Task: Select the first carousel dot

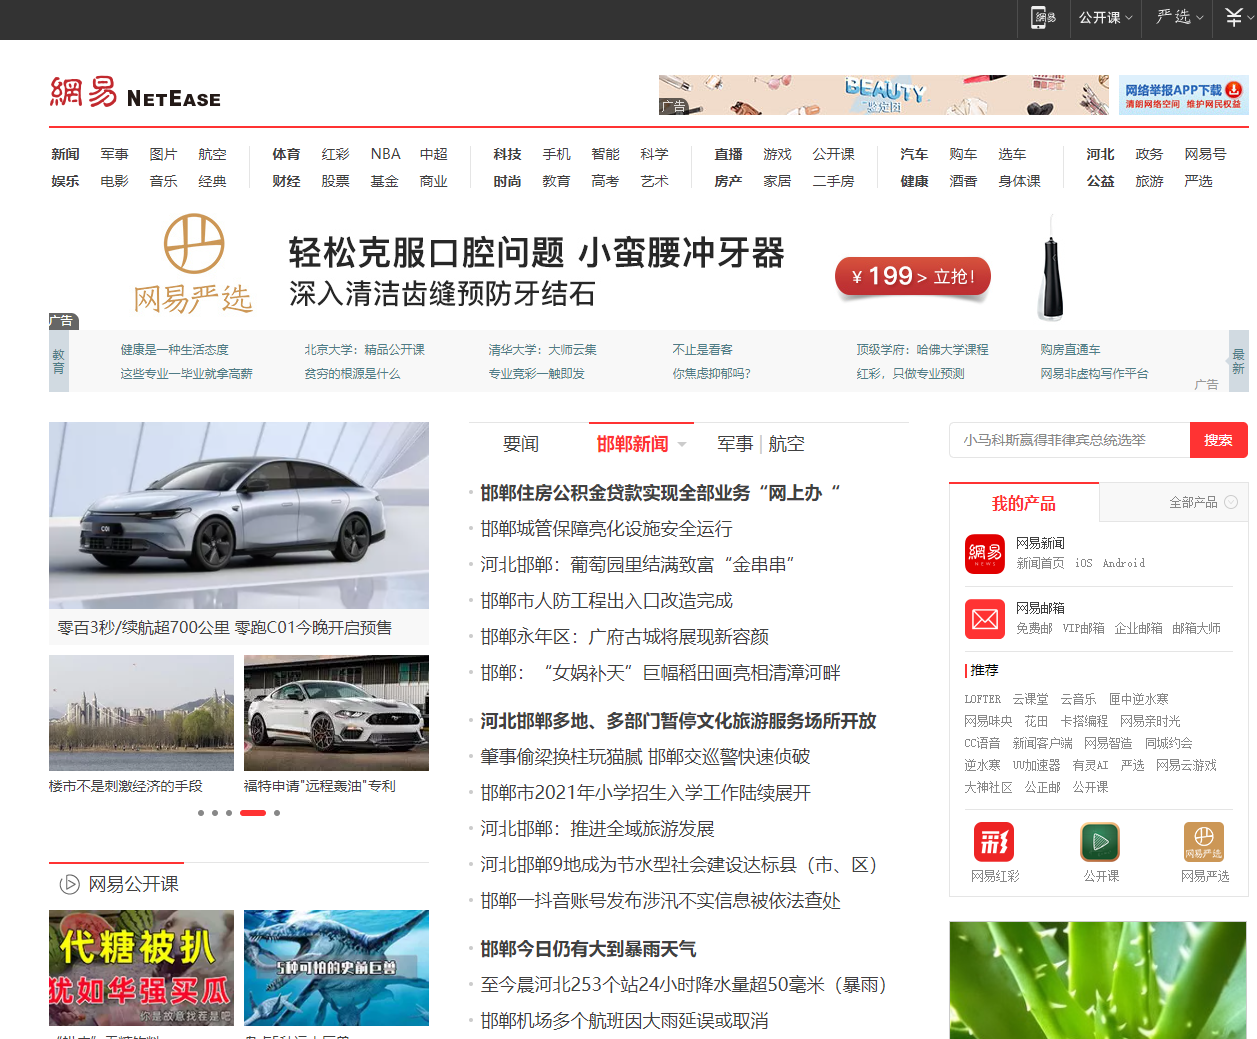Action: coord(201,813)
